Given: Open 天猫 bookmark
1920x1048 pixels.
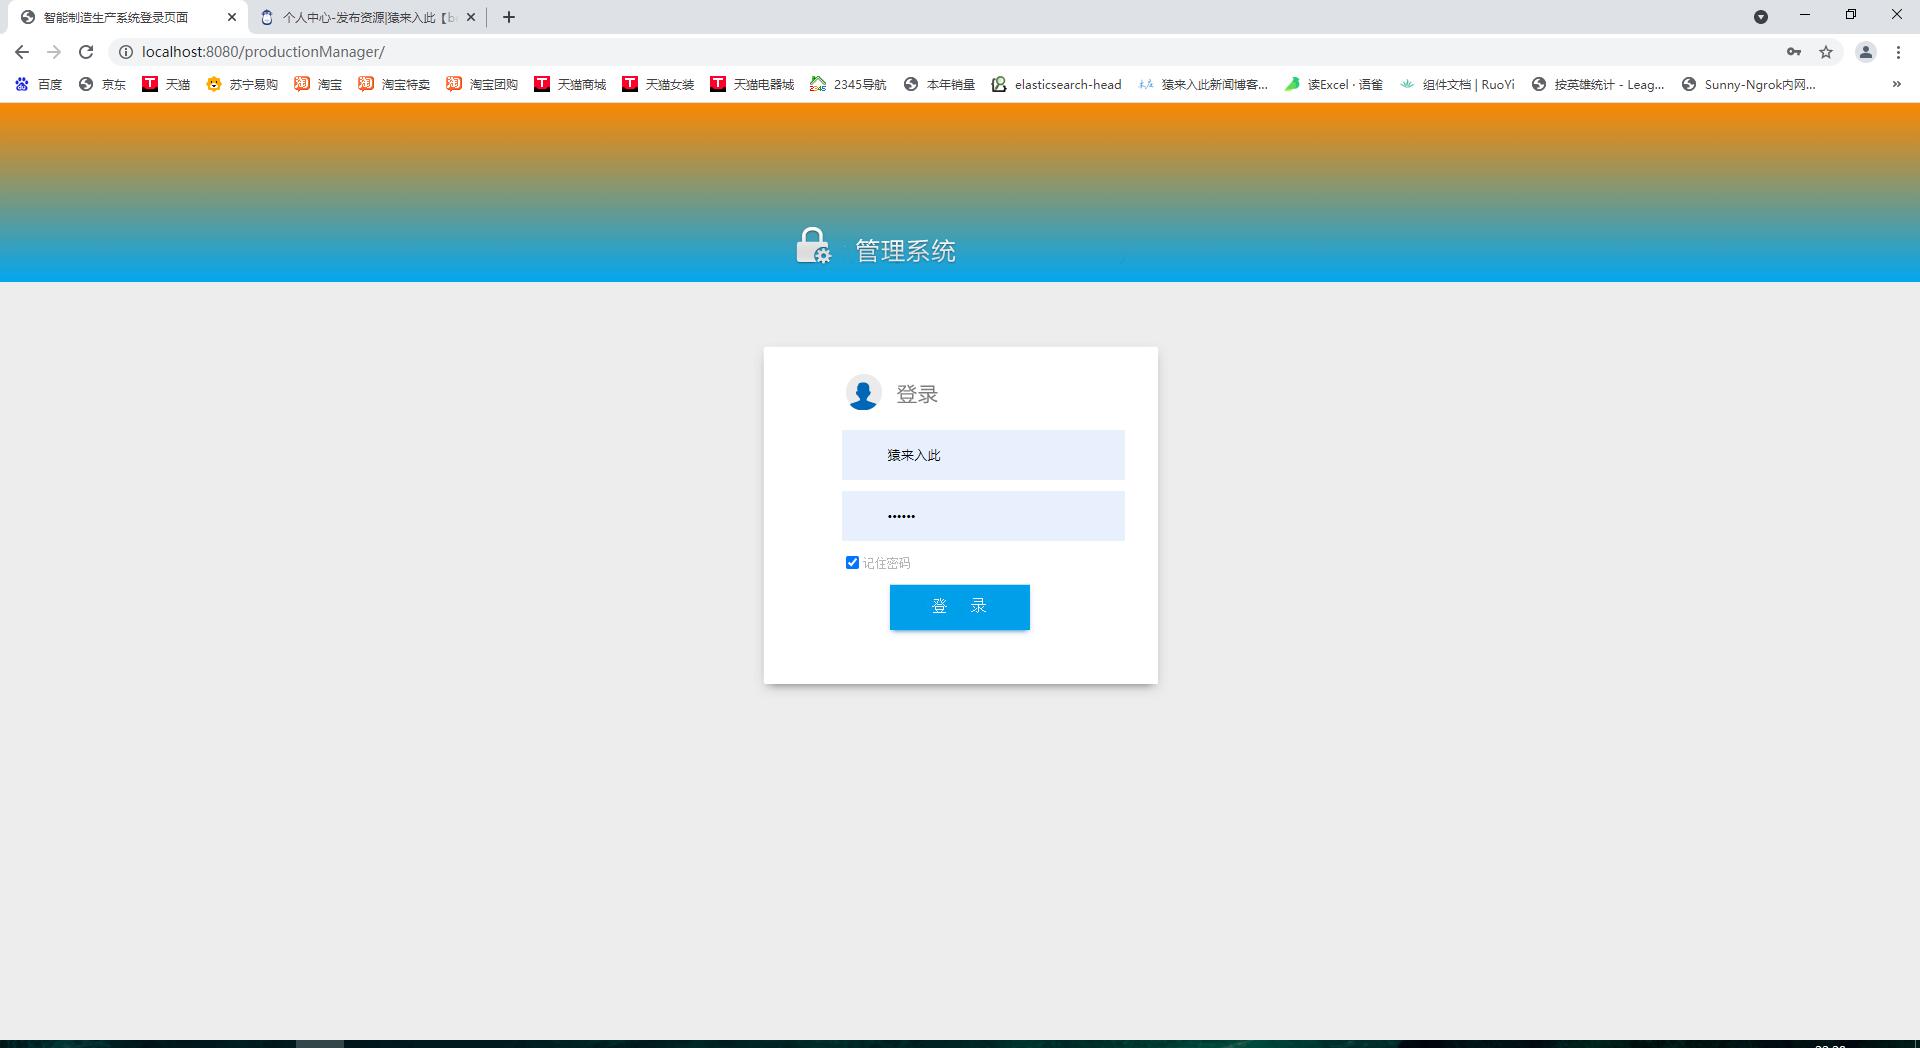Looking at the screenshot, I should 166,84.
